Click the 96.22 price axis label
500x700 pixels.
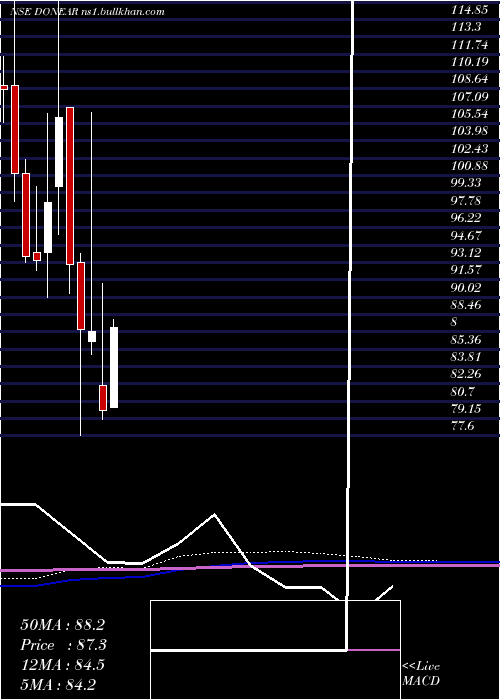coord(466,217)
